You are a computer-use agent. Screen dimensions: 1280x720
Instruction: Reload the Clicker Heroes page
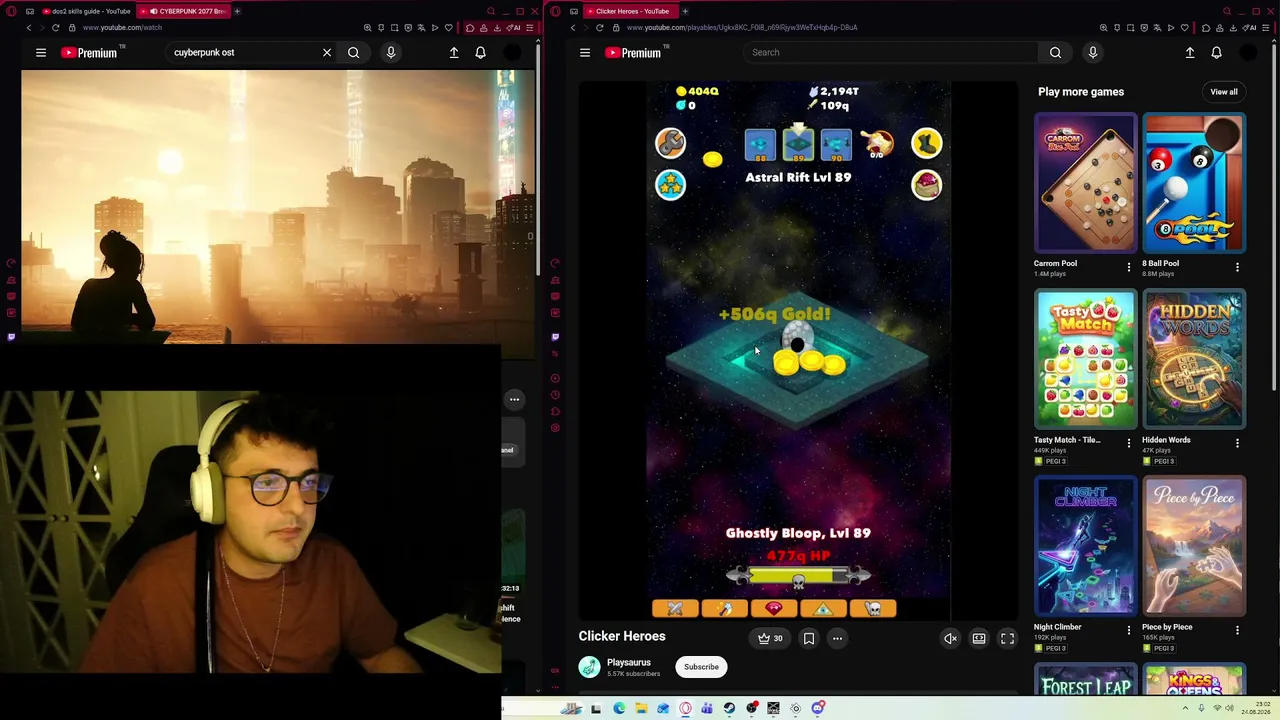coord(600,28)
